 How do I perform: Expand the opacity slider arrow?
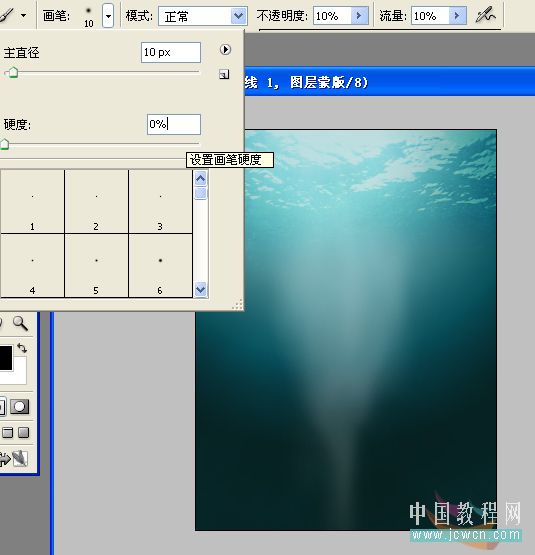(359, 16)
